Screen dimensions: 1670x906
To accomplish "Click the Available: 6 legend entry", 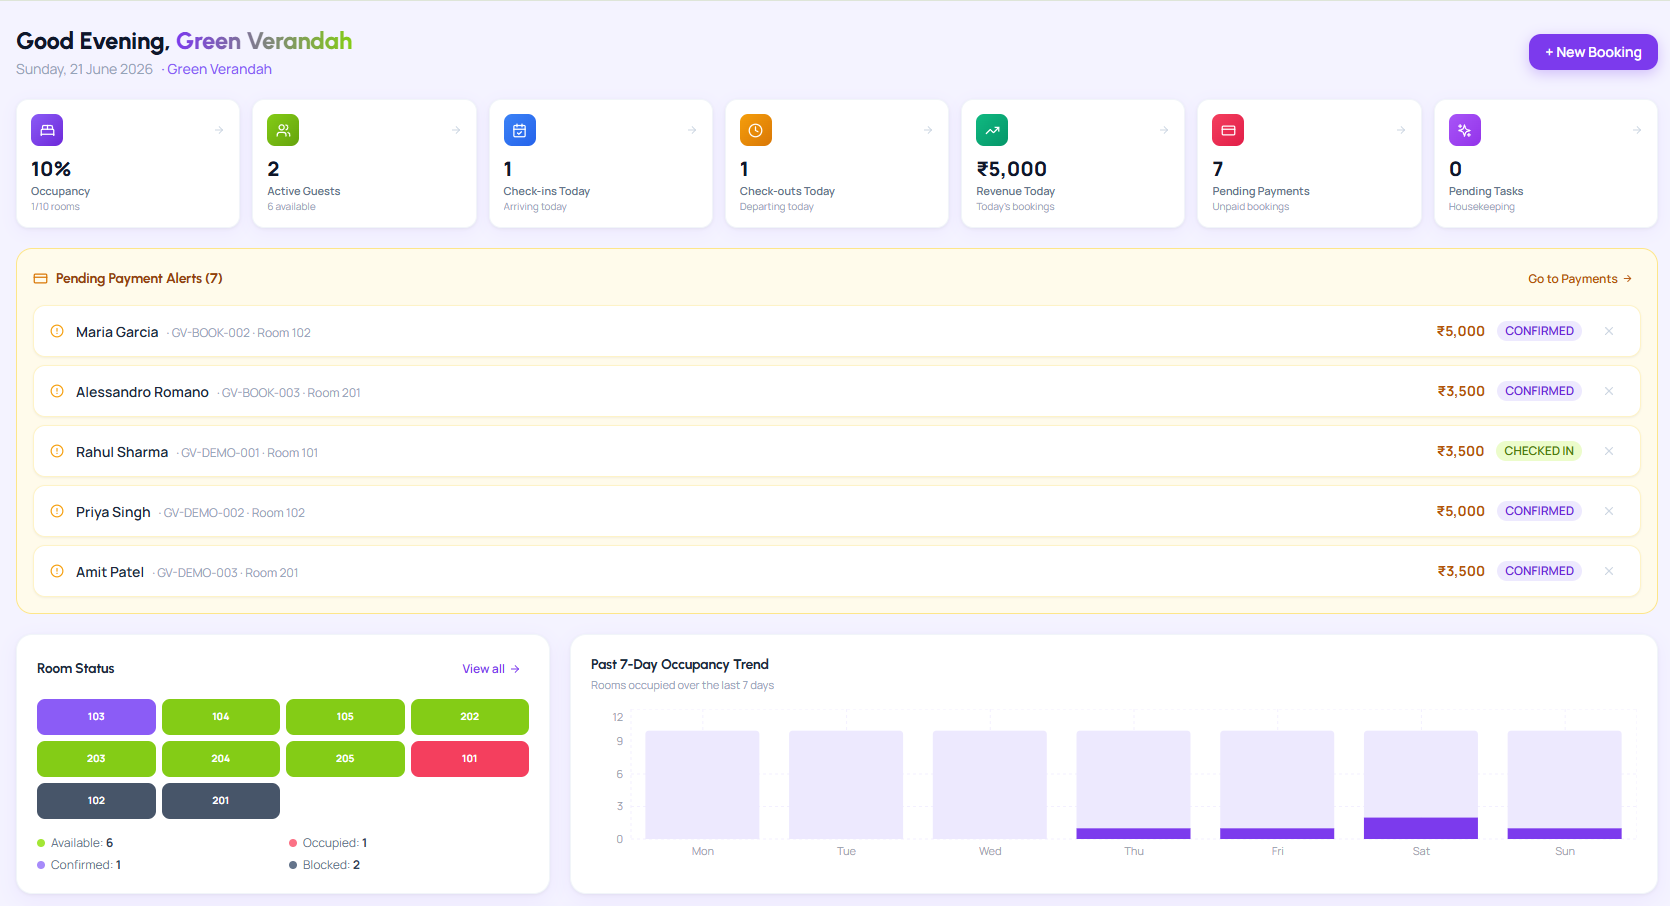I will 75,843.
